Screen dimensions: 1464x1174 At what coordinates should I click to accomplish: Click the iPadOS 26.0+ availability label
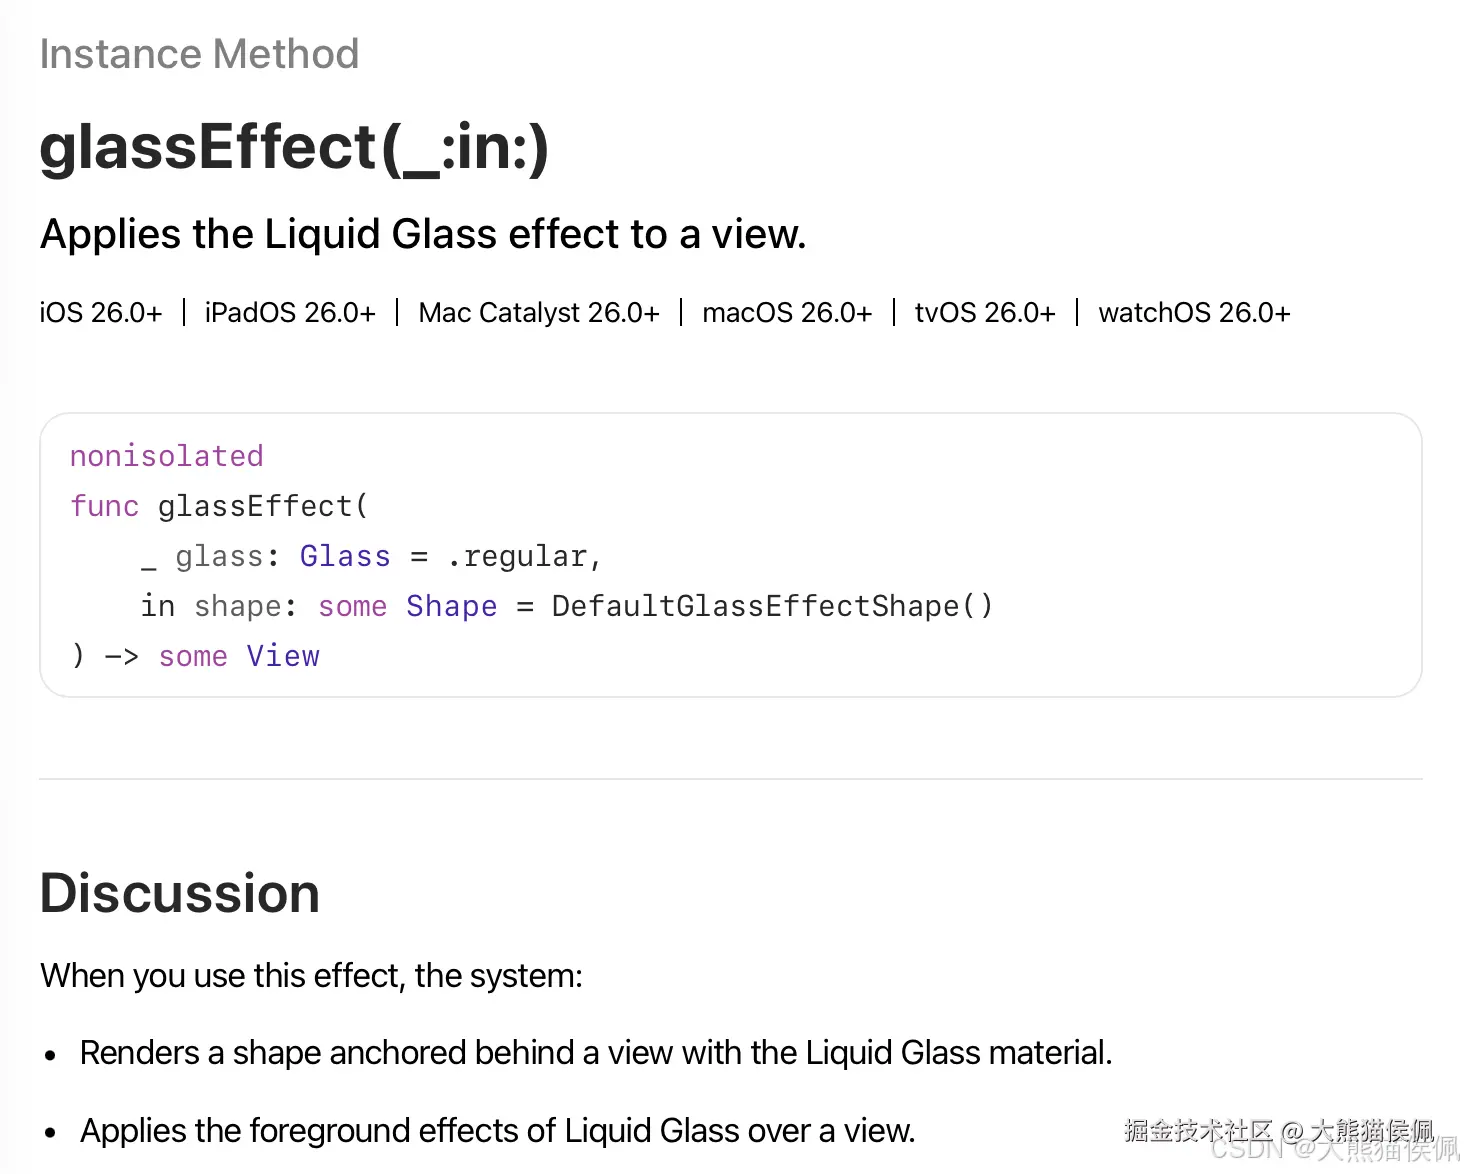coord(290,312)
